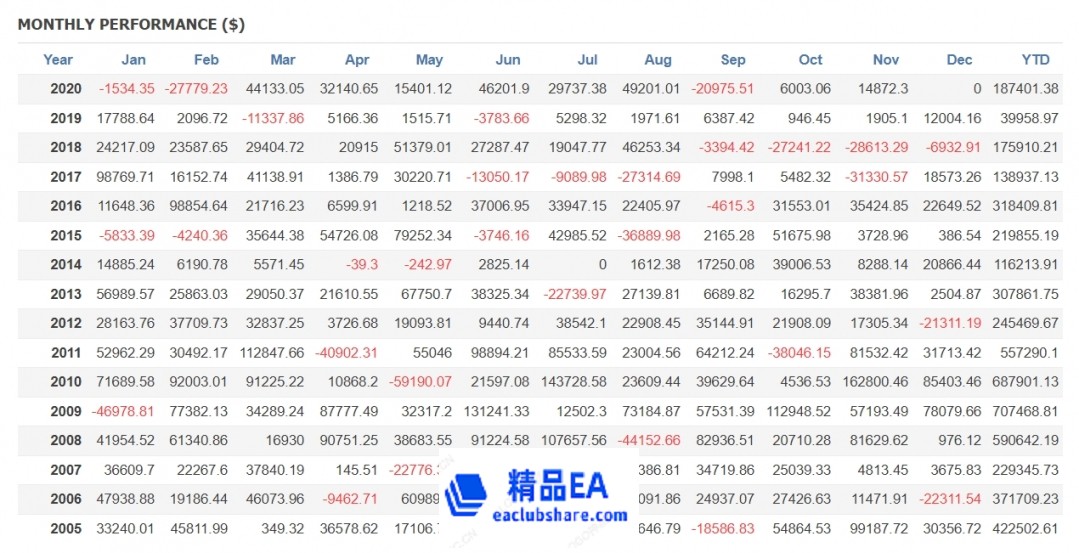Select 2020 YTD value 187401.38

point(1025,89)
